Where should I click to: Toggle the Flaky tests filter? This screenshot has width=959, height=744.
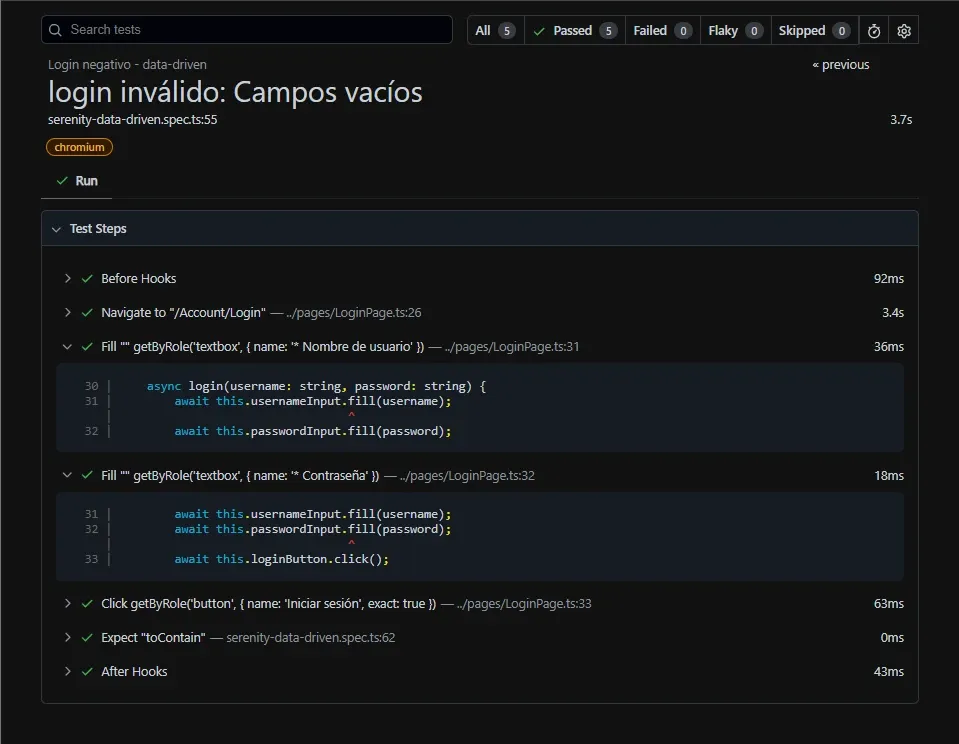click(734, 30)
